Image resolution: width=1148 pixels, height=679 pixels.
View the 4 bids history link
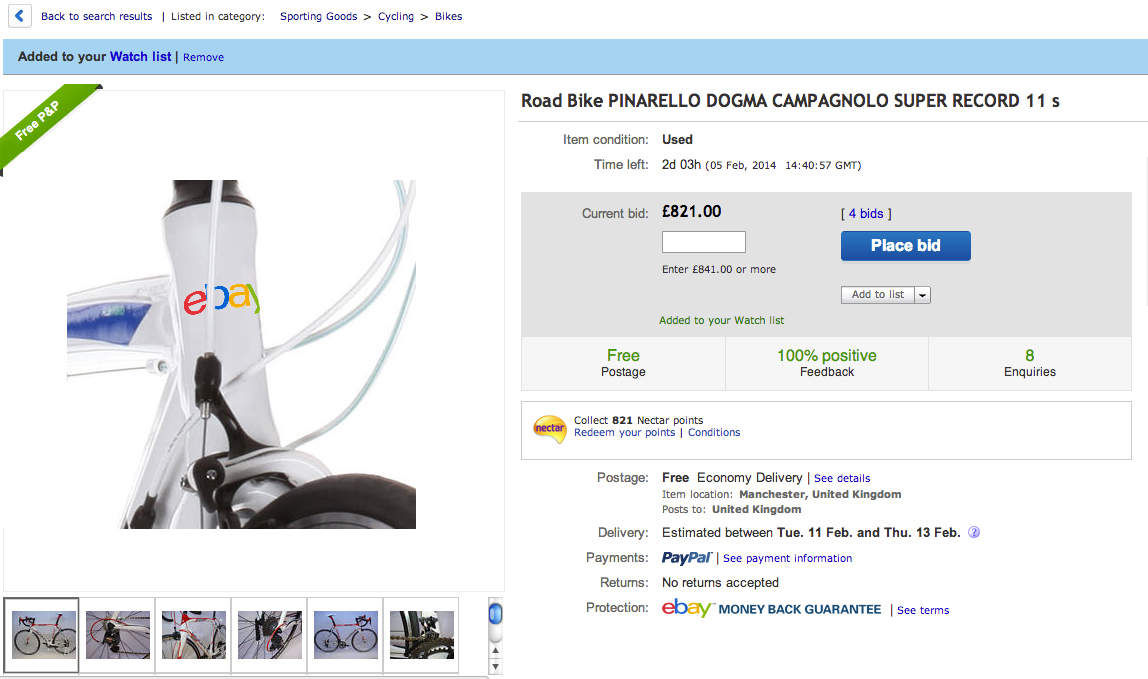pos(865,214)
